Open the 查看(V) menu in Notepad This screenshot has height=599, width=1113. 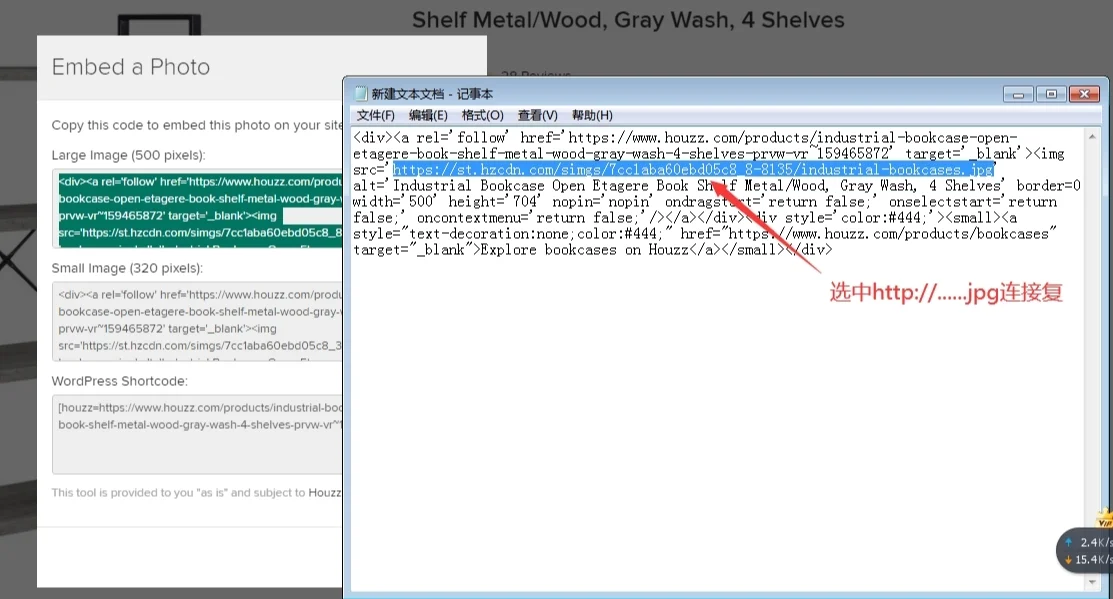click(x=537, y=115)
